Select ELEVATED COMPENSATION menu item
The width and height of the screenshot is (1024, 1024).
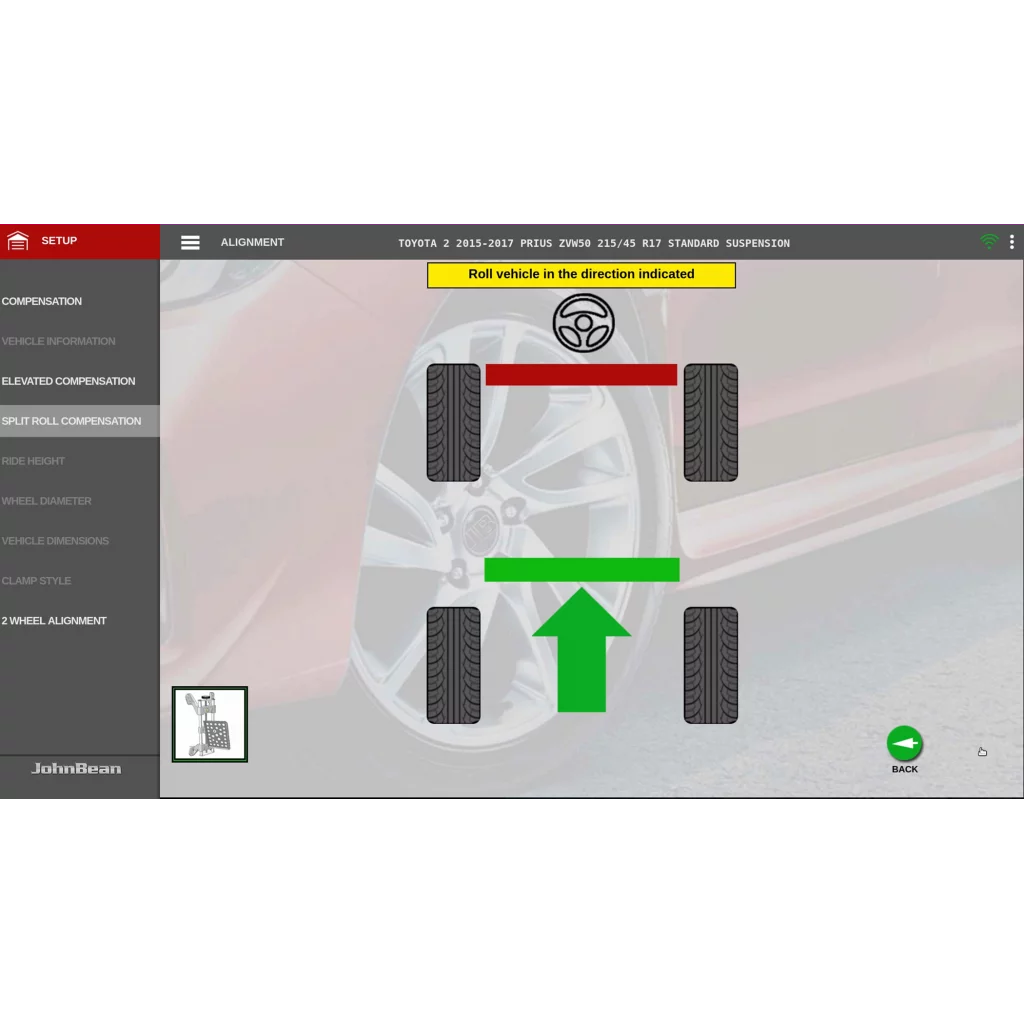point(69,381)
